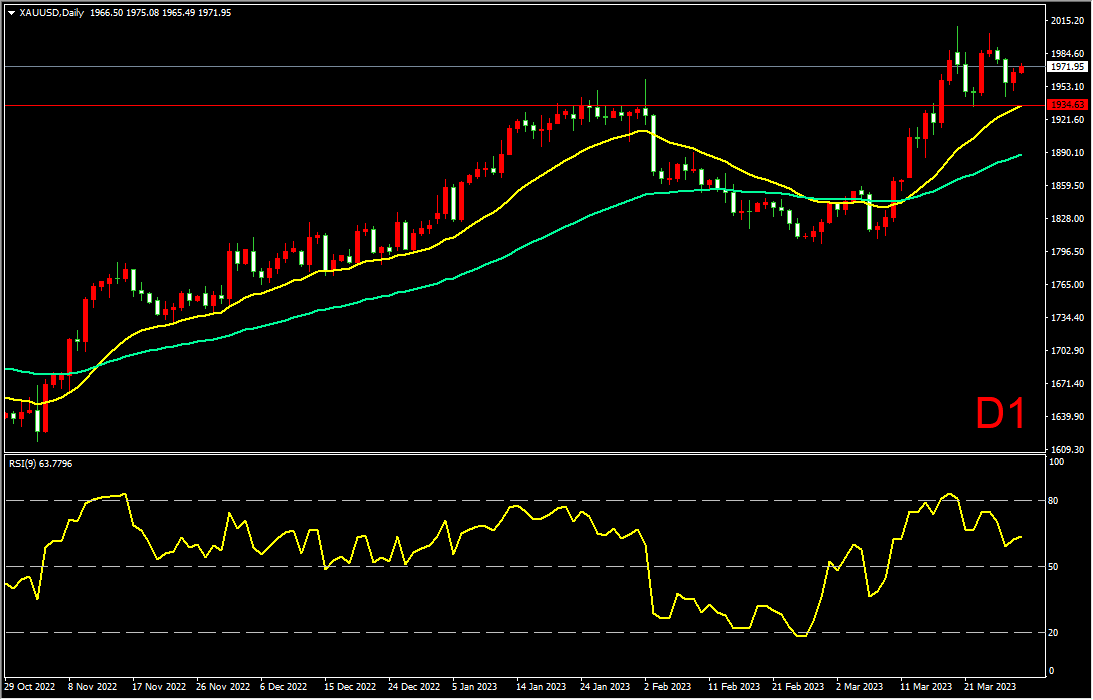Select the current price label 1971.95
Screen dimensions: 1093x700
click(1067, 67)
